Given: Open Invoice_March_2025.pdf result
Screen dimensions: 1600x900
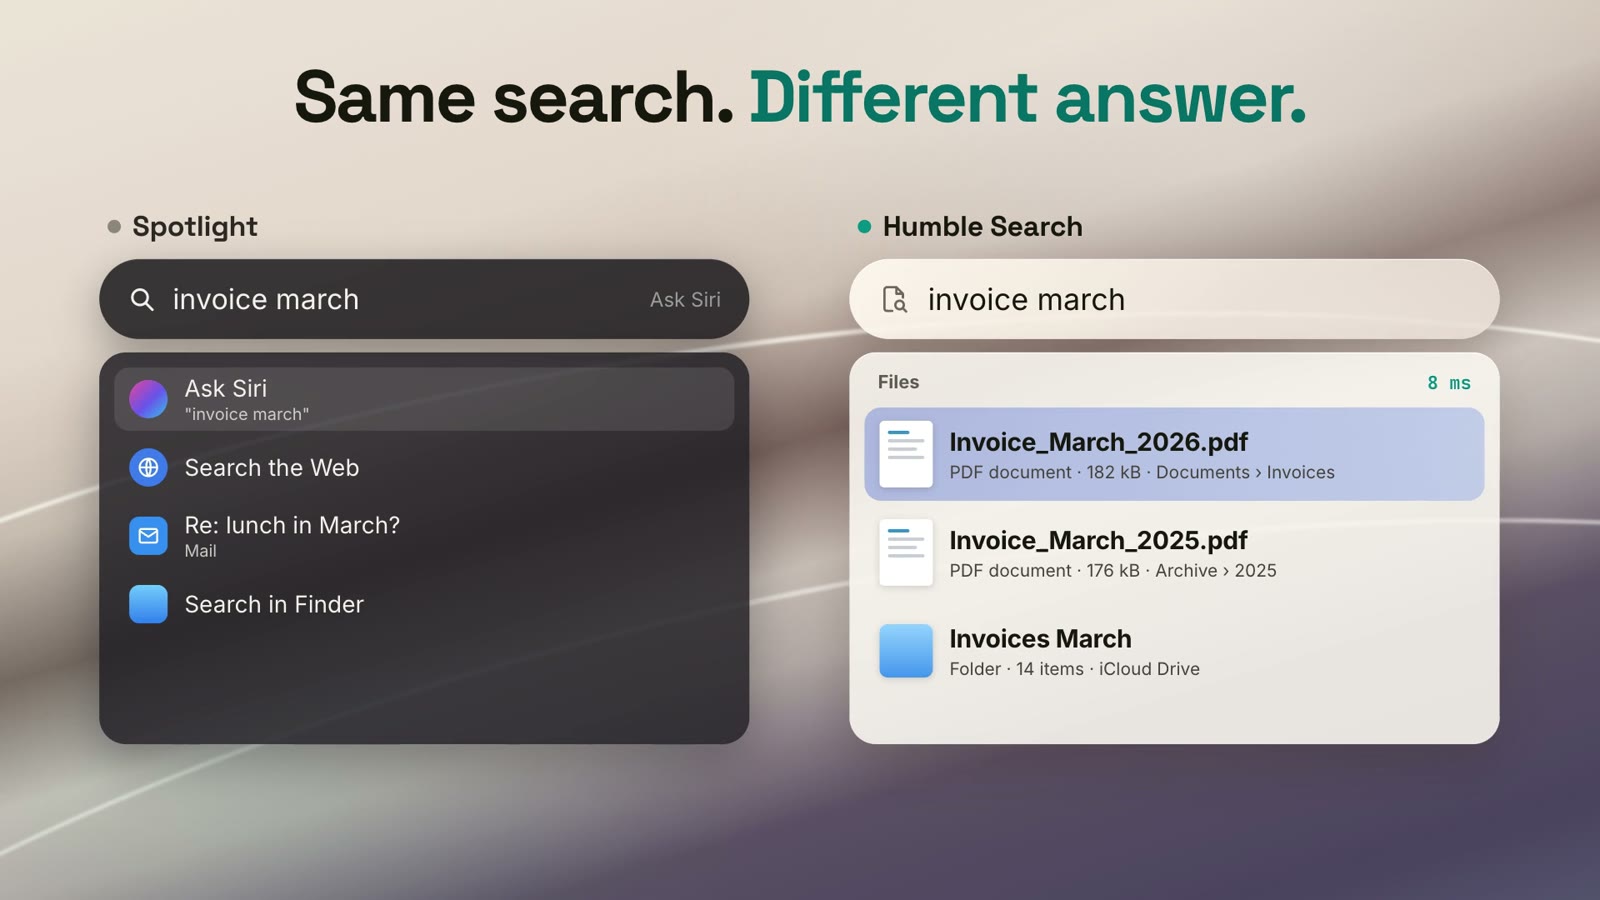Looking at the screenshot, I should [x=1174, y=552].
